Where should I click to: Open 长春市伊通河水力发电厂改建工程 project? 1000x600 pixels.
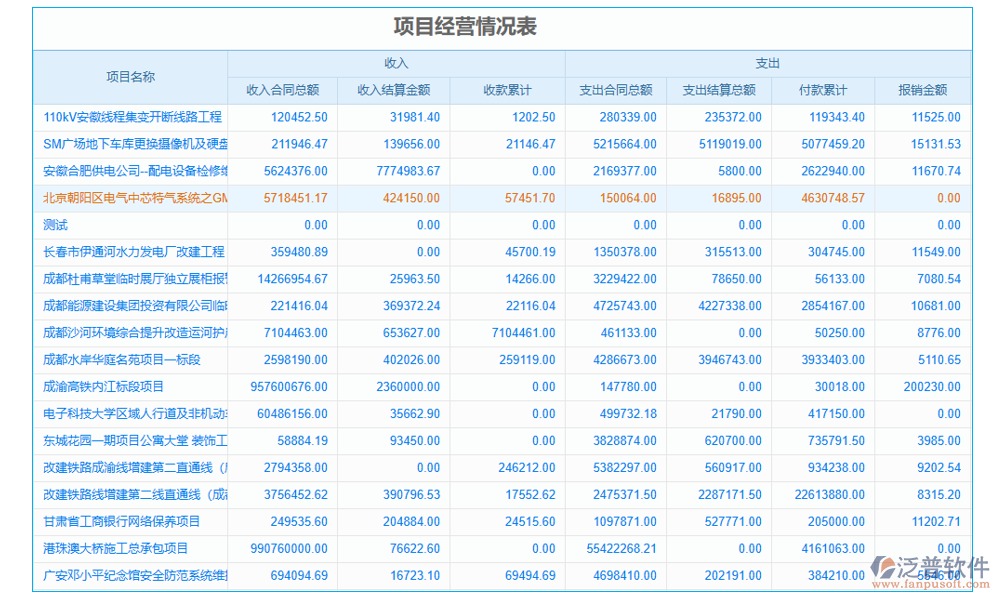[x=134, y=252]
